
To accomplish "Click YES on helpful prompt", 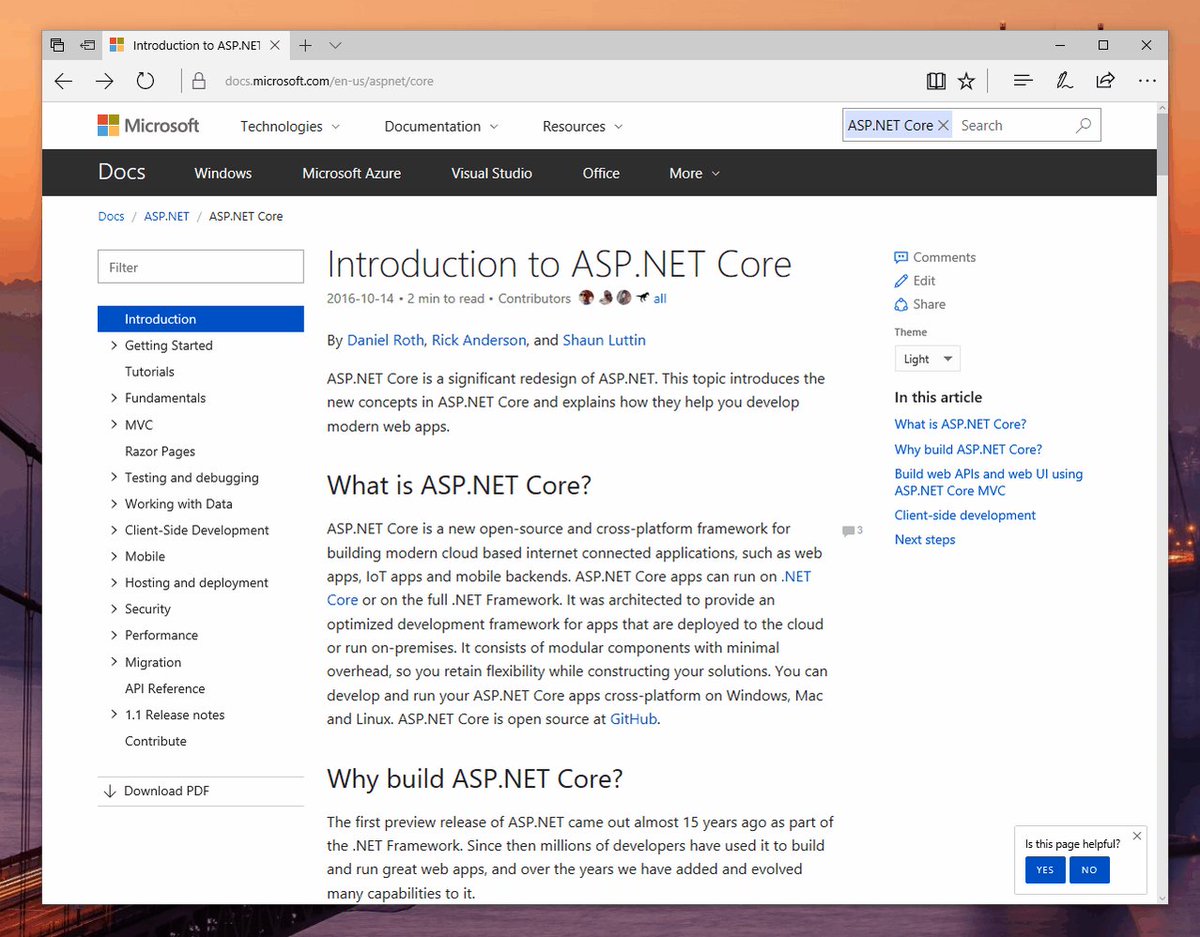I will (x=1045, y=870).
